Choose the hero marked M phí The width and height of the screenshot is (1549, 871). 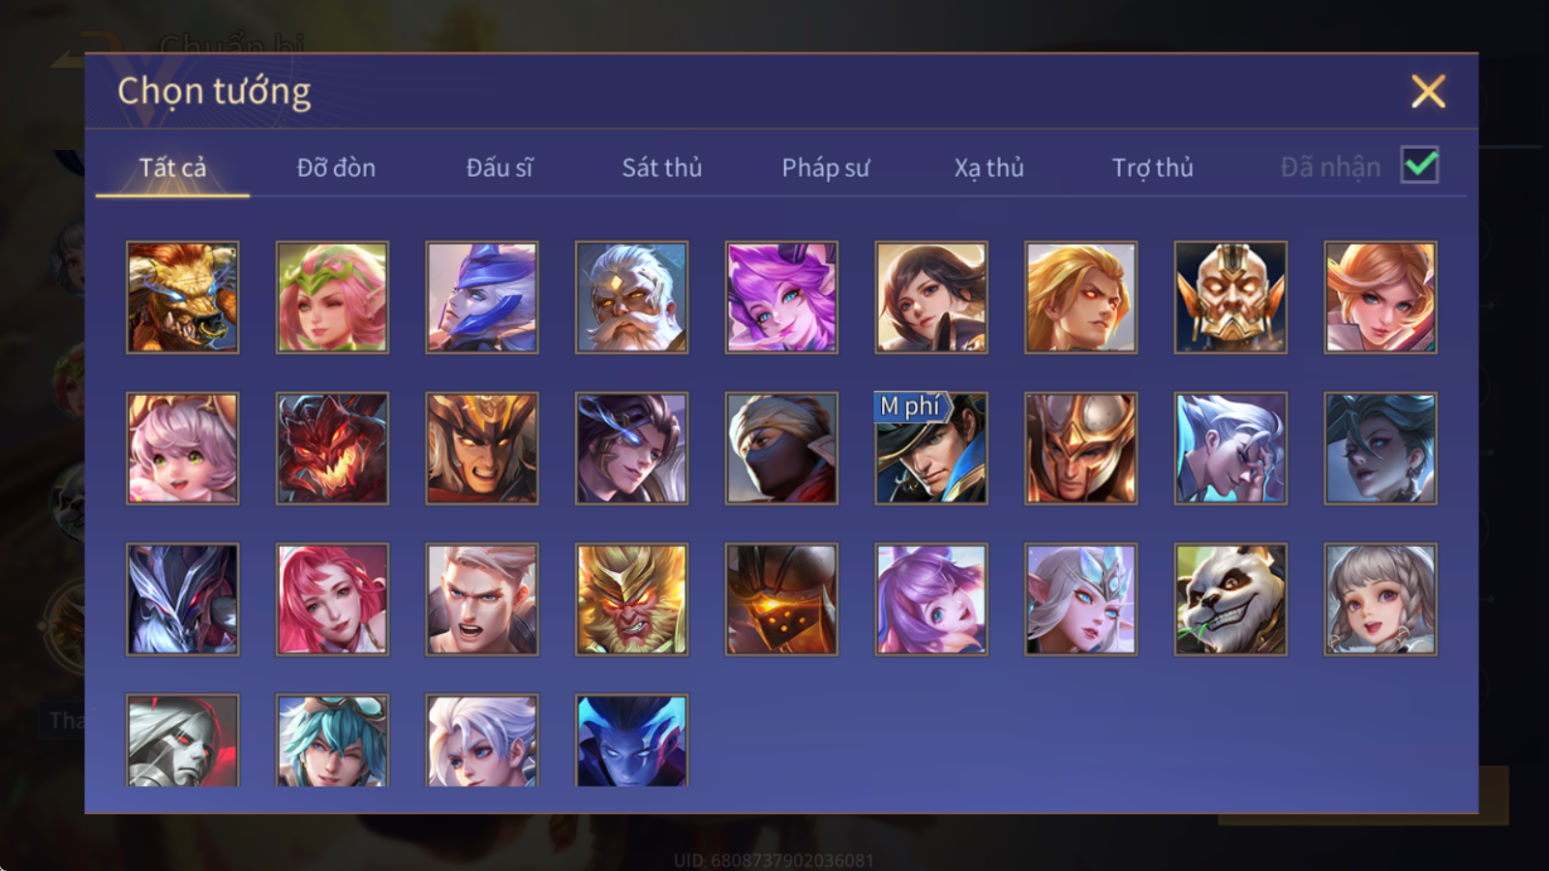pos(931,448)
